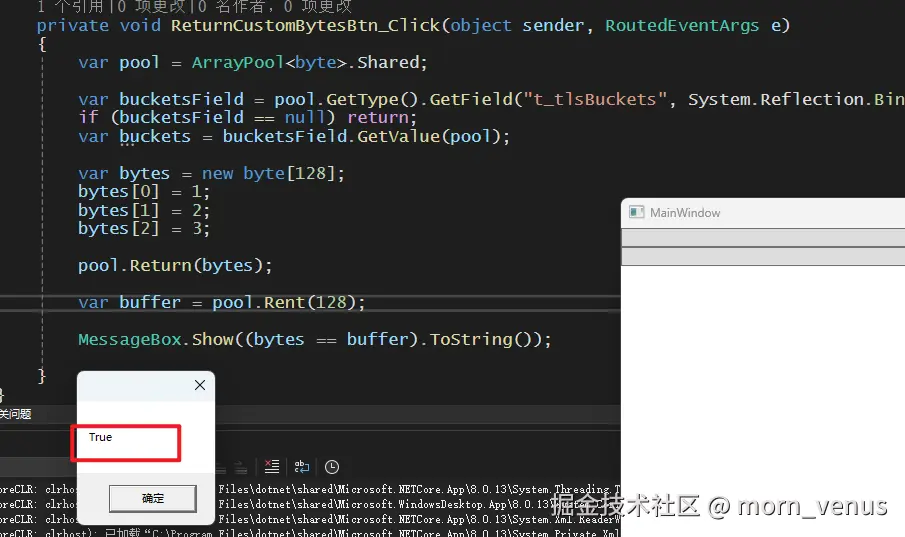Click the bytes[2] = 3 line
The width and height of the screenshot is (905, 537).
click(144, 229)
